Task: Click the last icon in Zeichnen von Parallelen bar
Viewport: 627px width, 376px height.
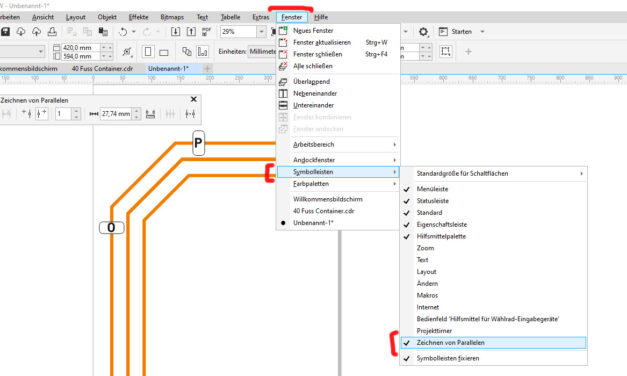Action: [x=190, y=114]
